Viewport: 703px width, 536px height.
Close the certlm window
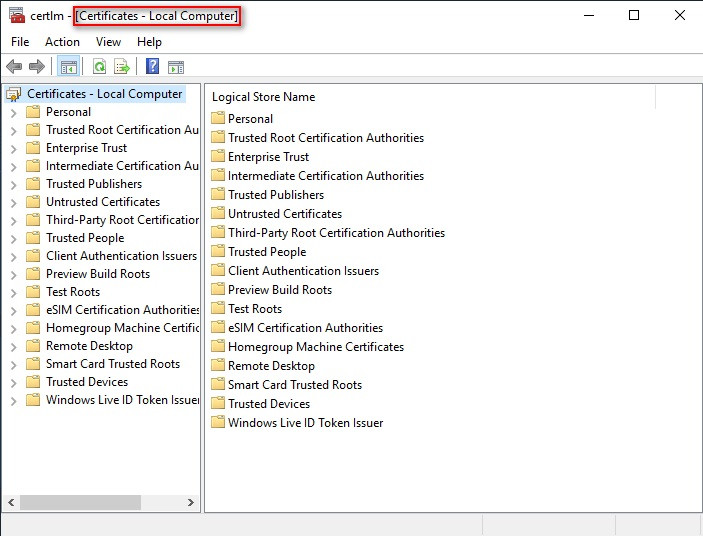tap(680, 15)
